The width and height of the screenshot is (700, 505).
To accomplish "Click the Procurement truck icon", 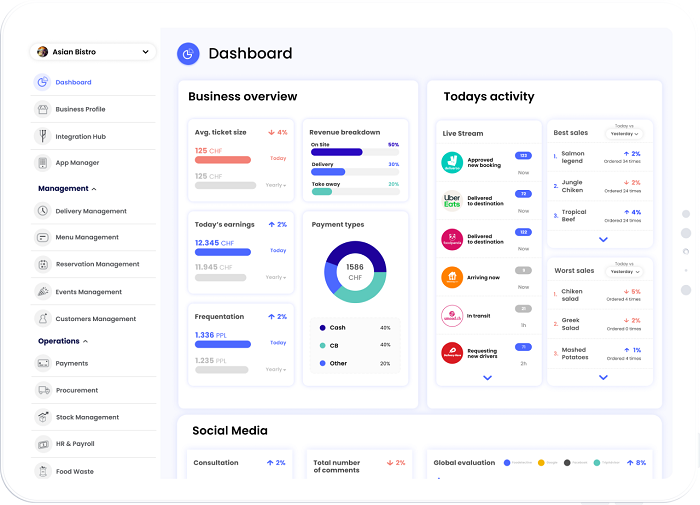I will [x=43, y=390].
